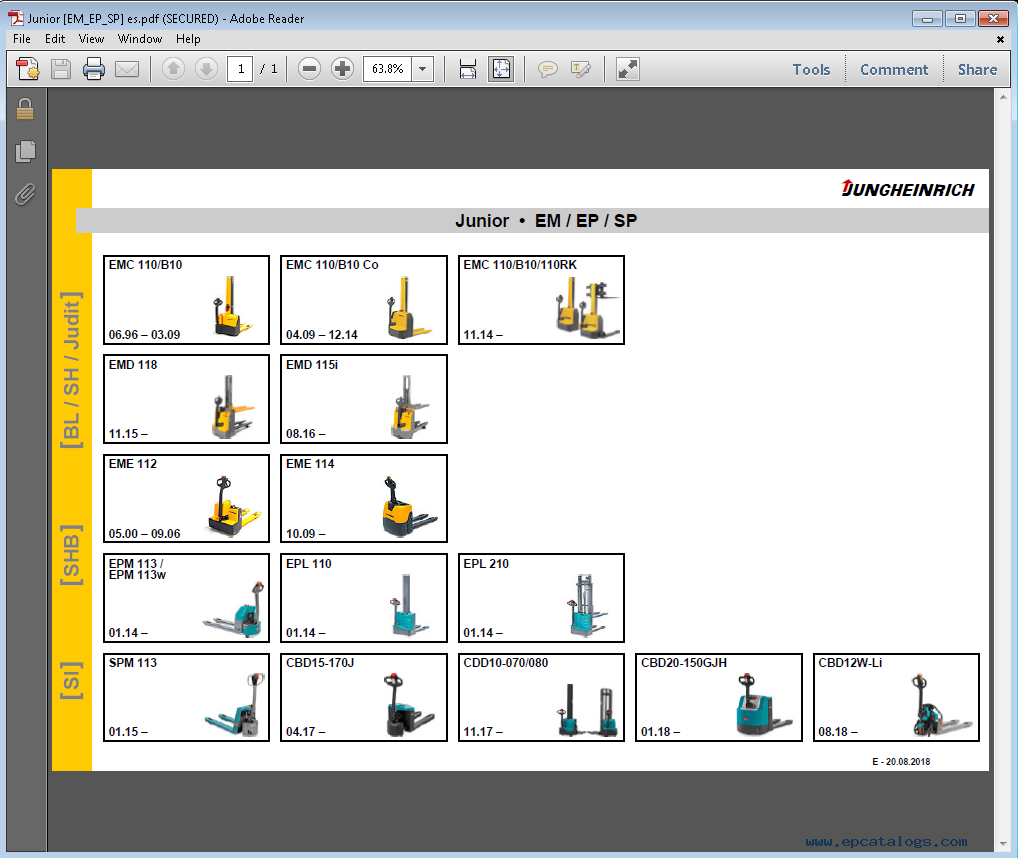Go to next page arrow
Screen dimensions: 1018x858
tap(206, 69)
